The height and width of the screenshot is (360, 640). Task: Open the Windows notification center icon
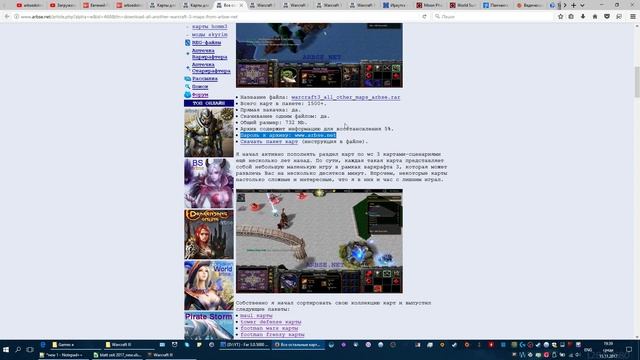[629, 350]
